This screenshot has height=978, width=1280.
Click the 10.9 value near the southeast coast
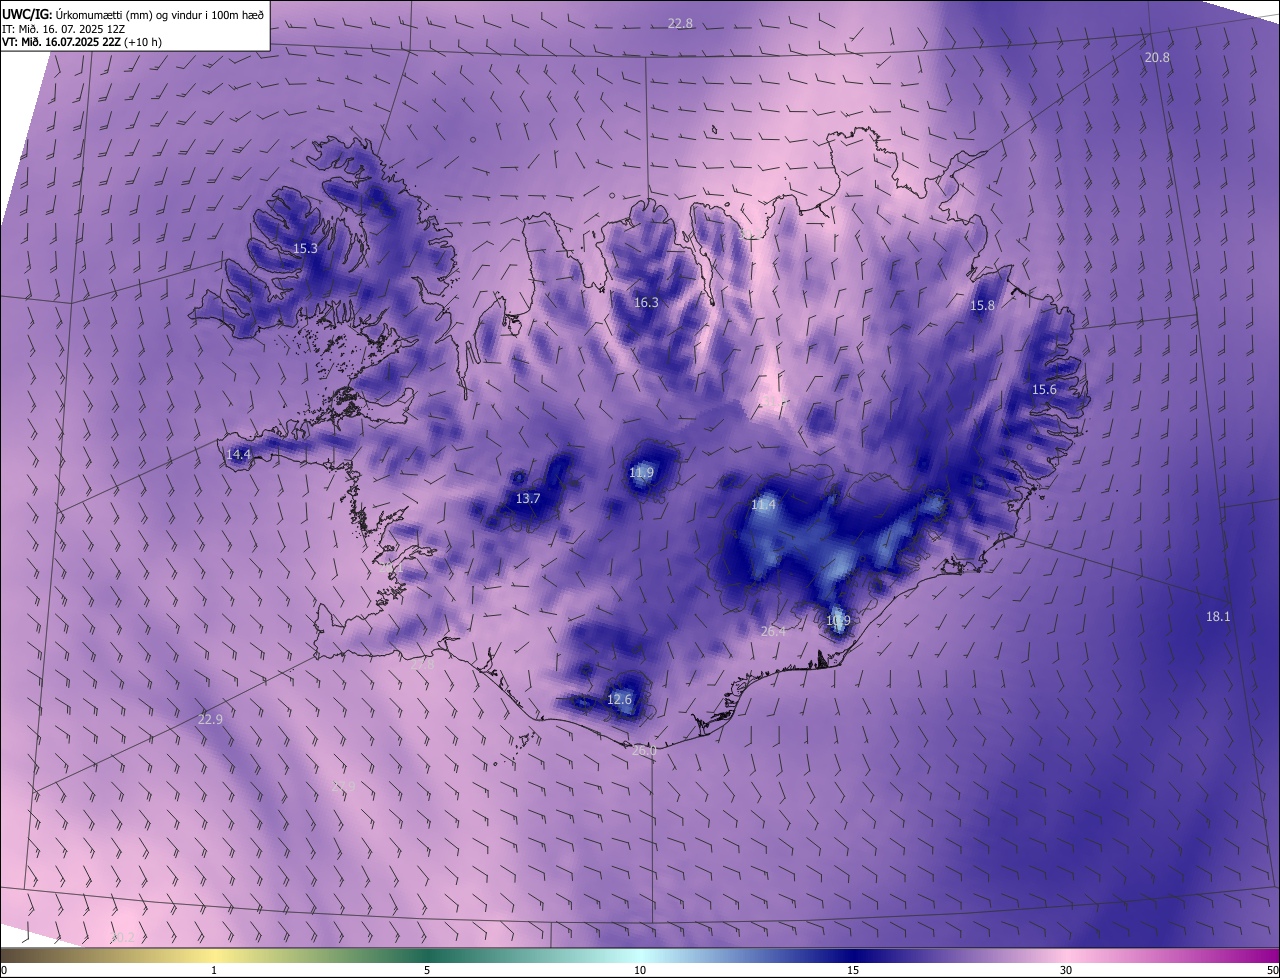(838, 620)
